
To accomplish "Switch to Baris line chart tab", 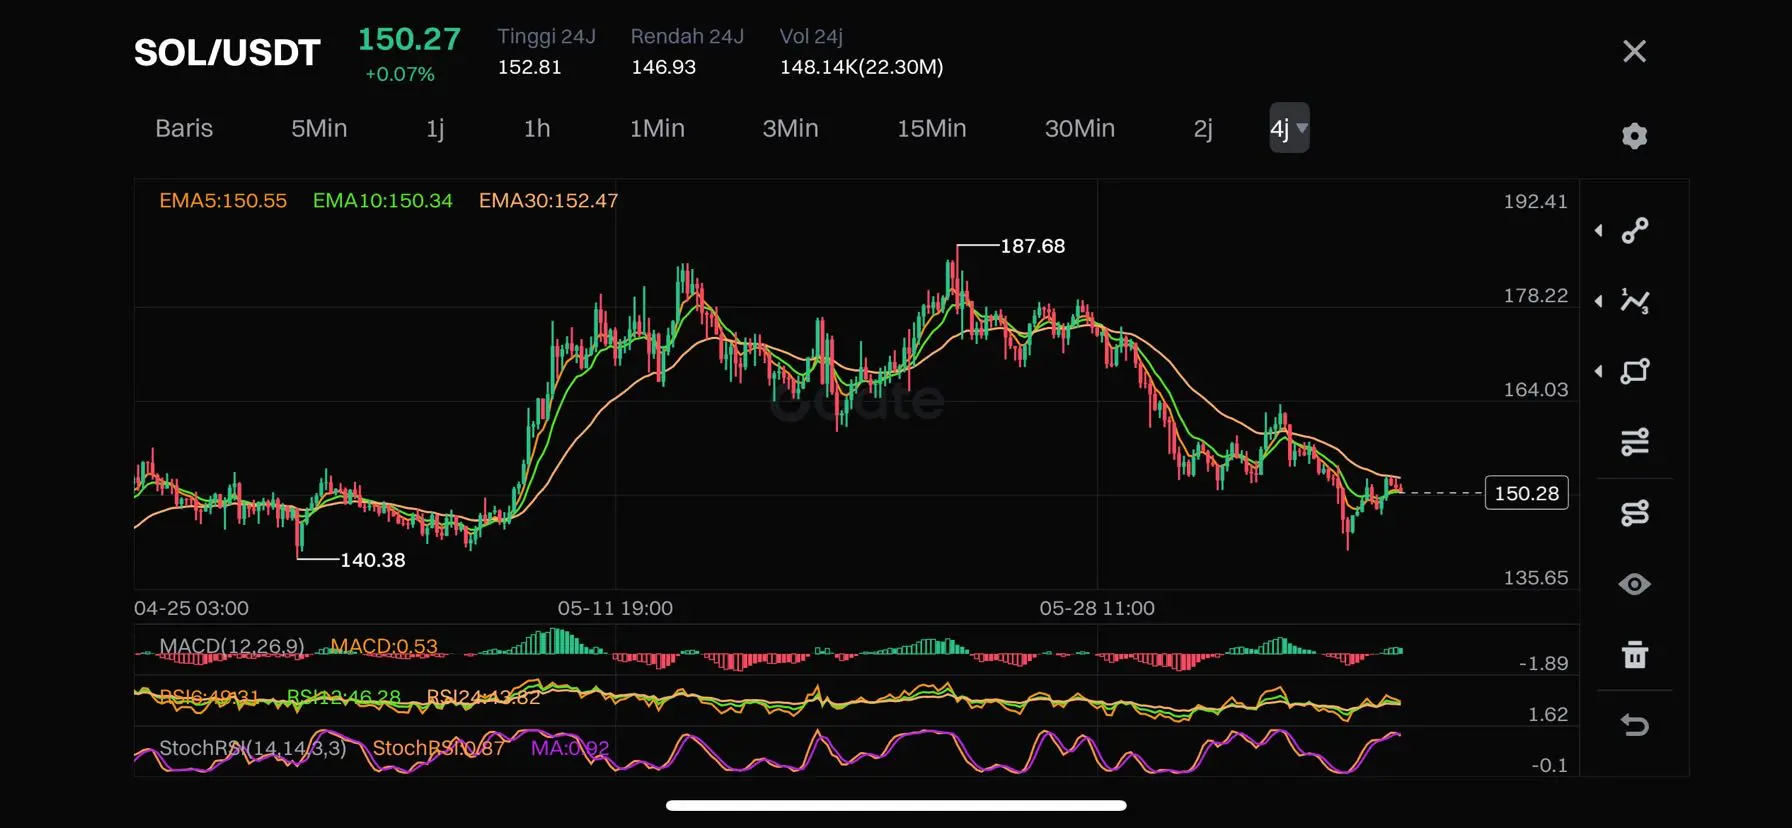I will (x=184, y=128).
